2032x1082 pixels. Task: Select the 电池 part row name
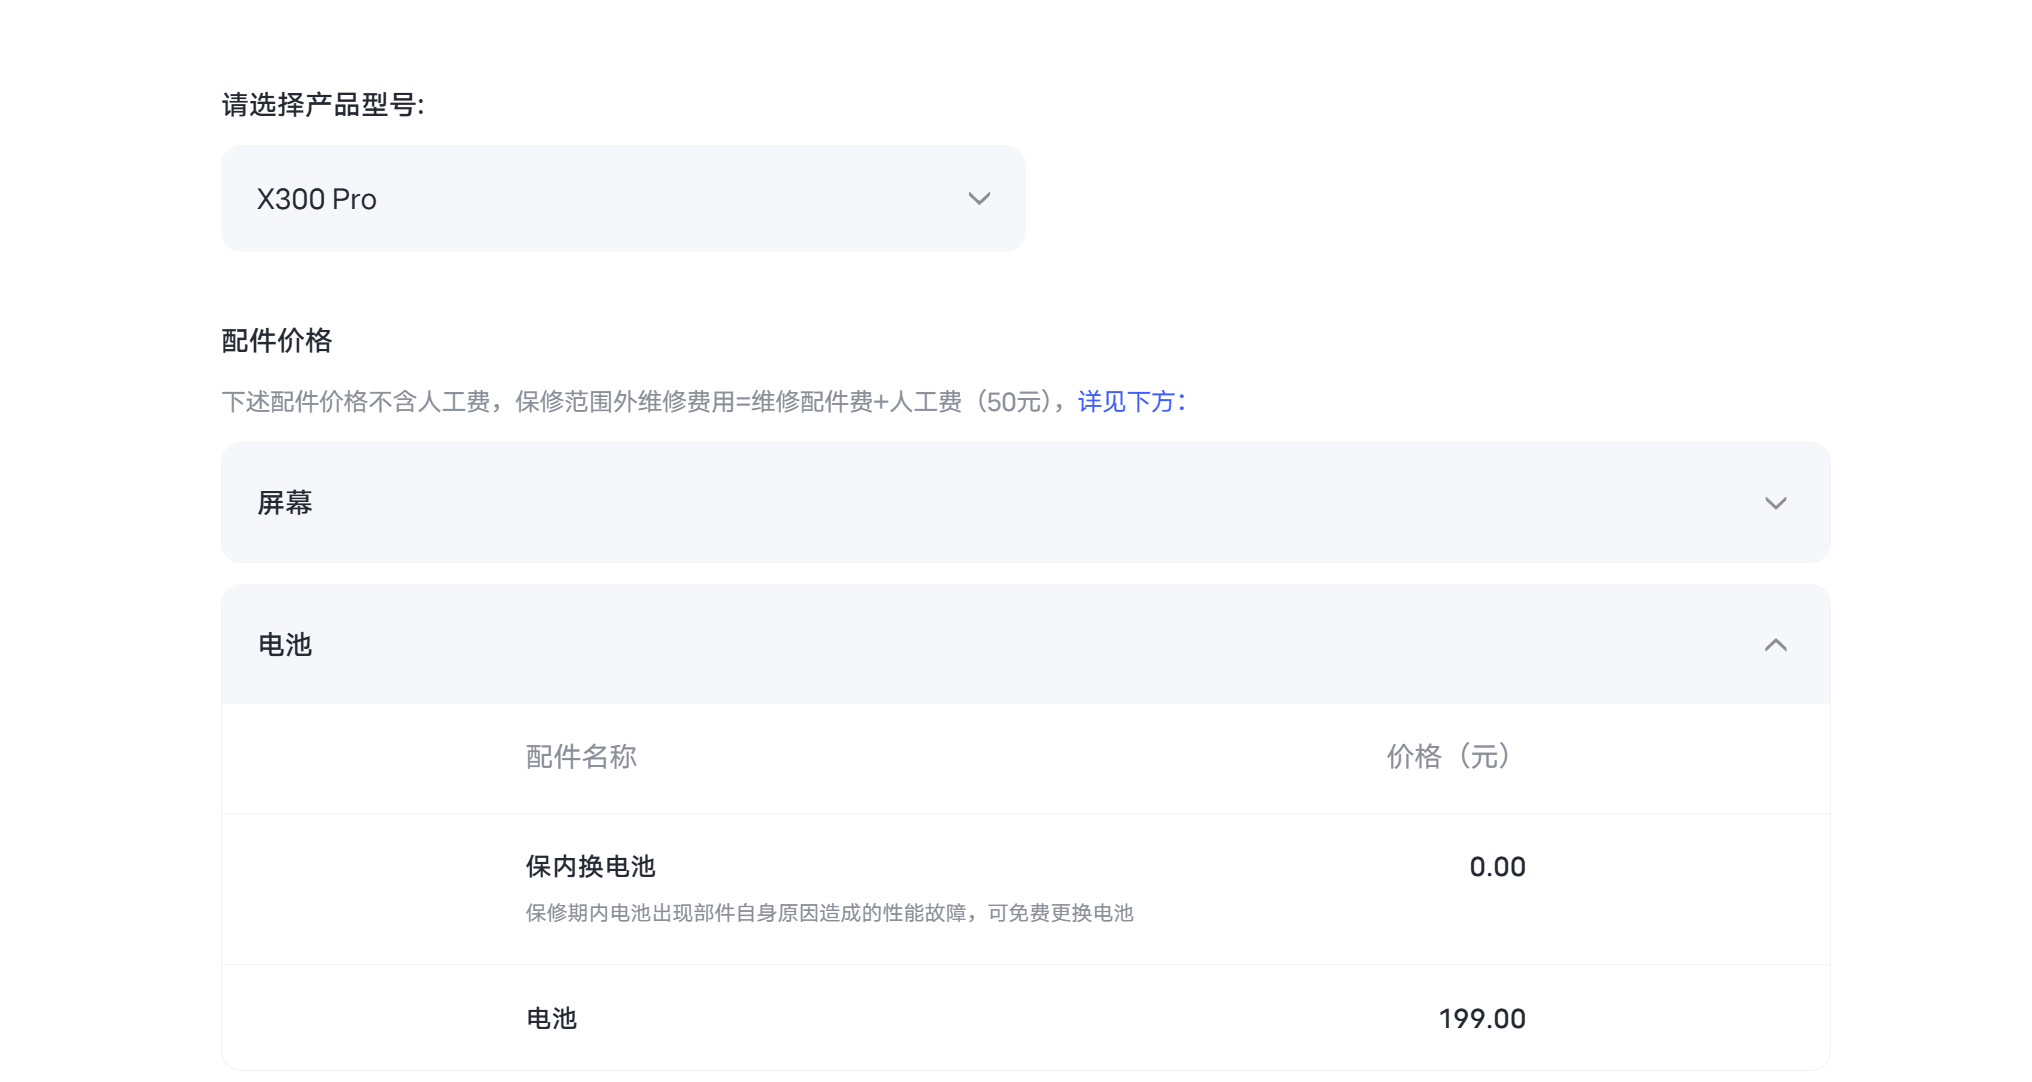pos(551,1019)
